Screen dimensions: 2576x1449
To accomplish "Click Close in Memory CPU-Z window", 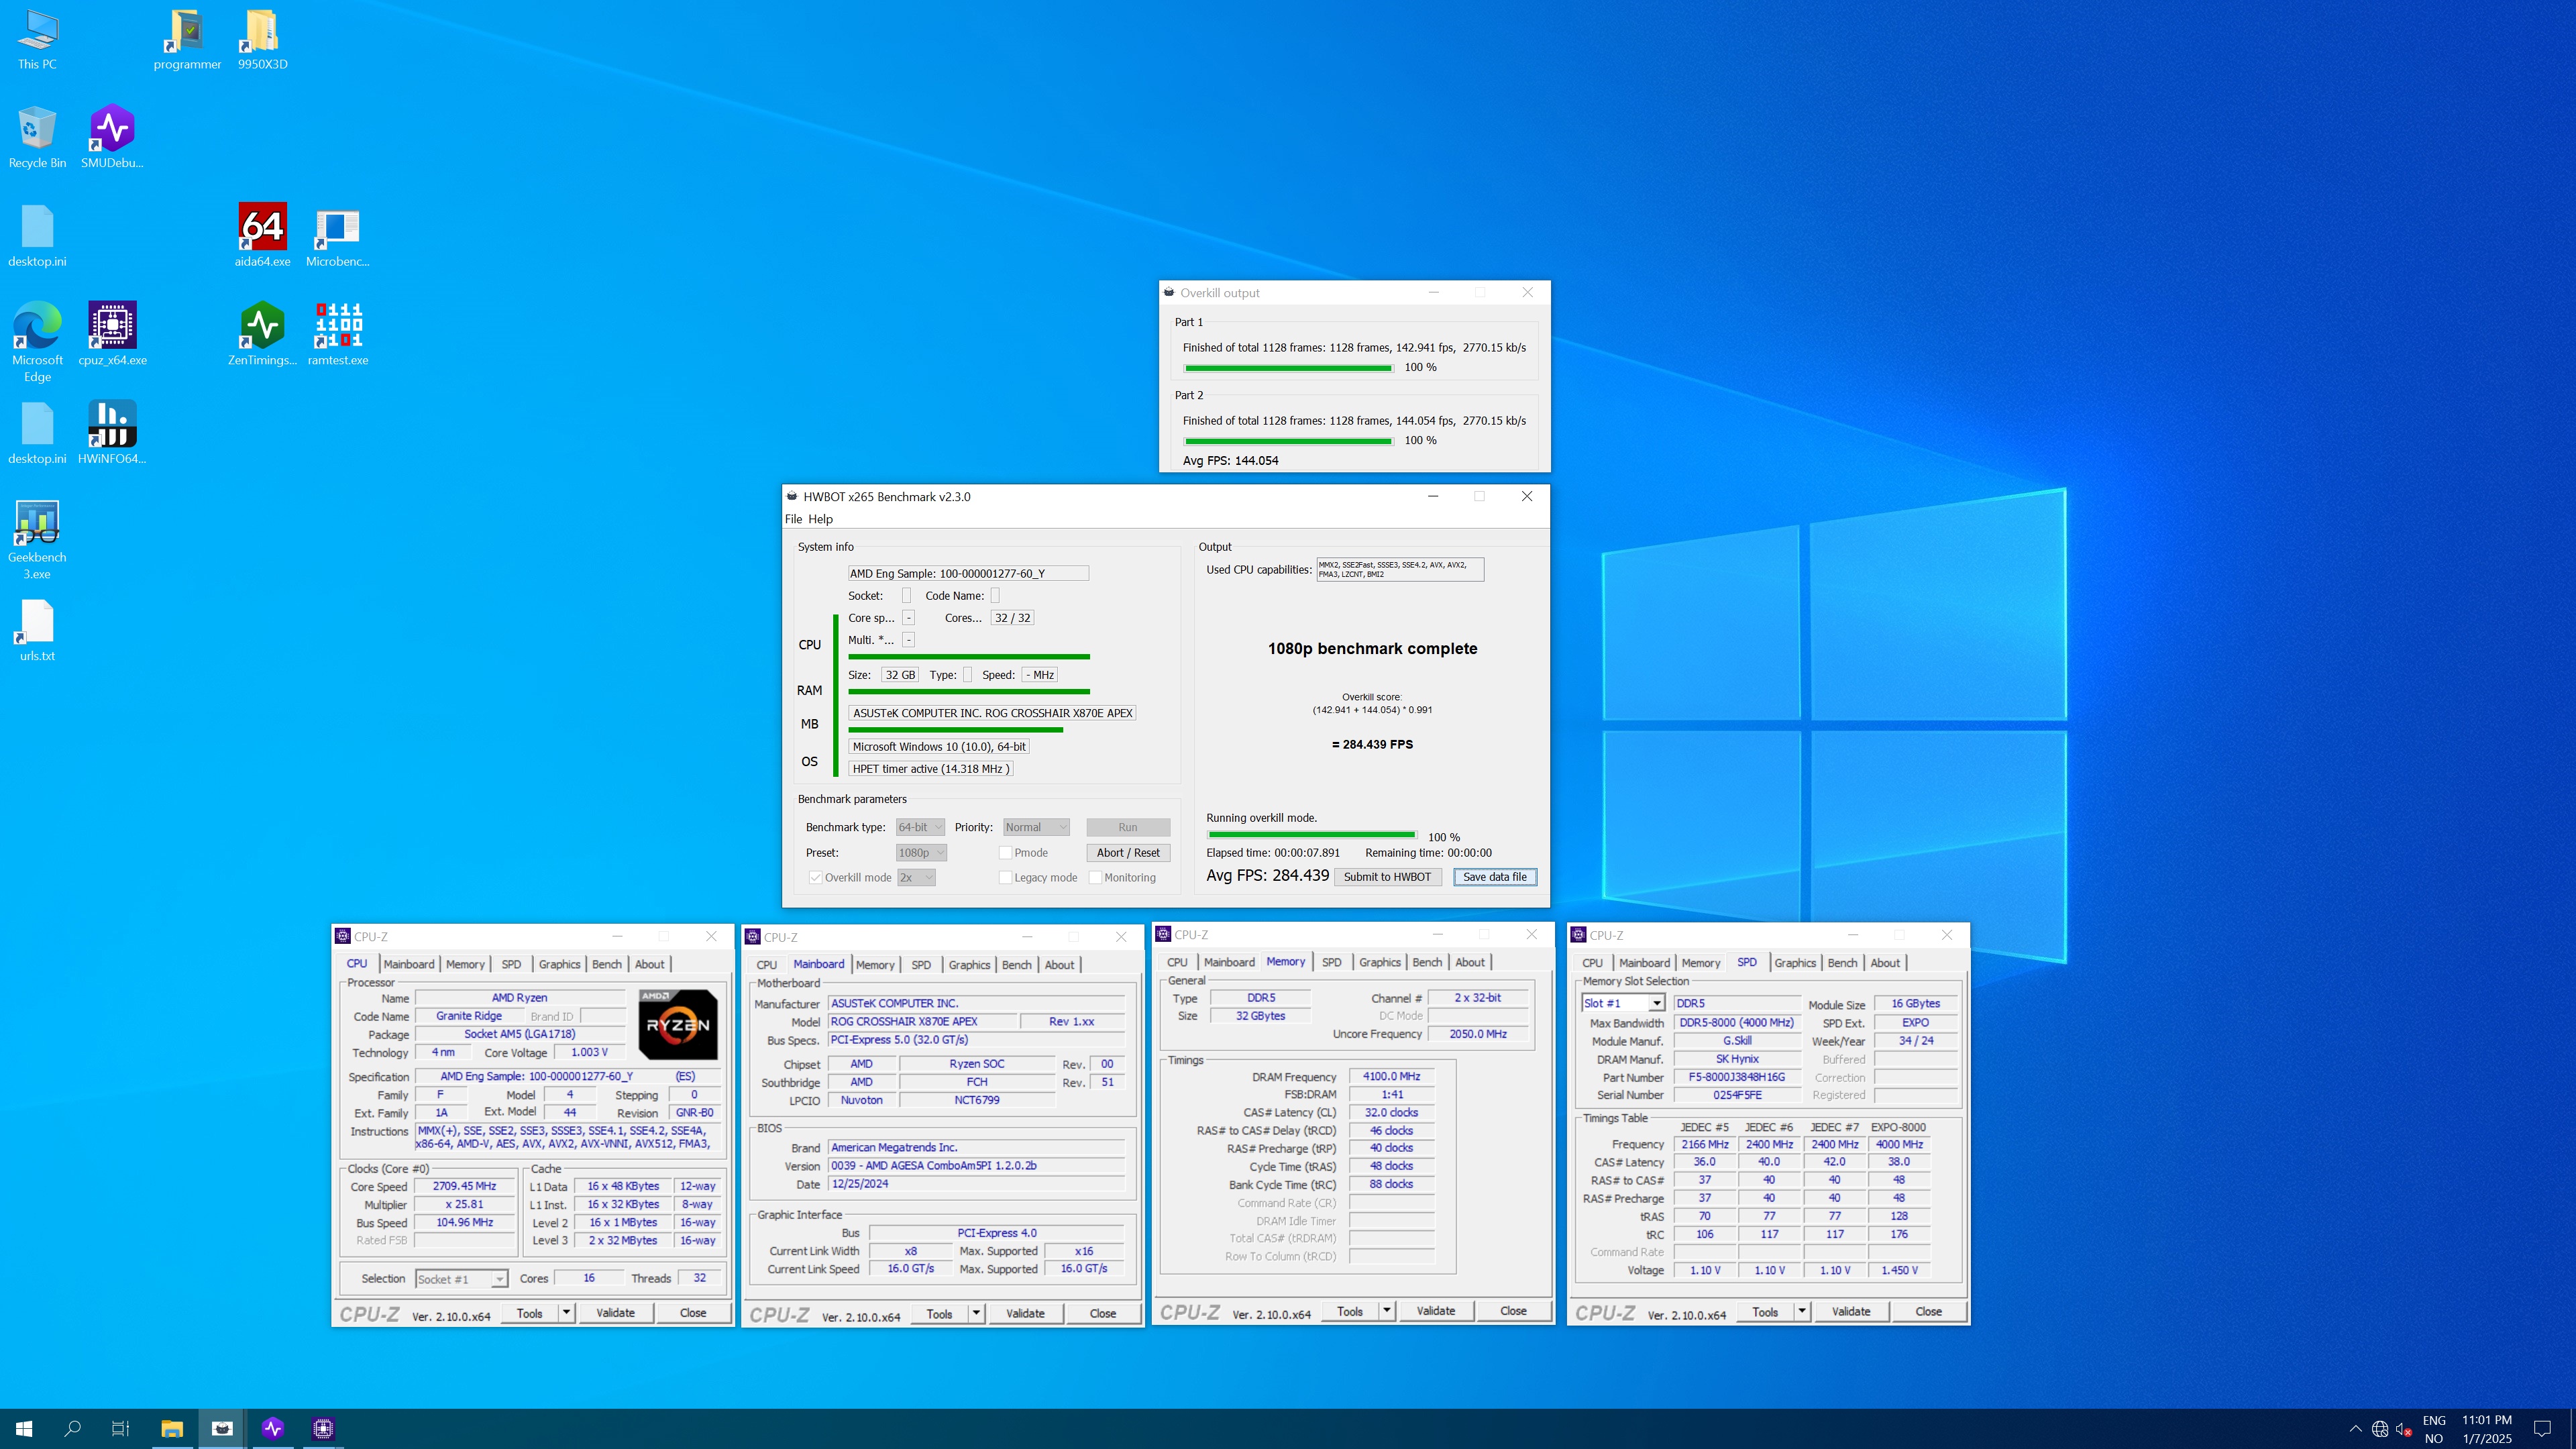I will pyautogui.click(x=1513, y=1311).
